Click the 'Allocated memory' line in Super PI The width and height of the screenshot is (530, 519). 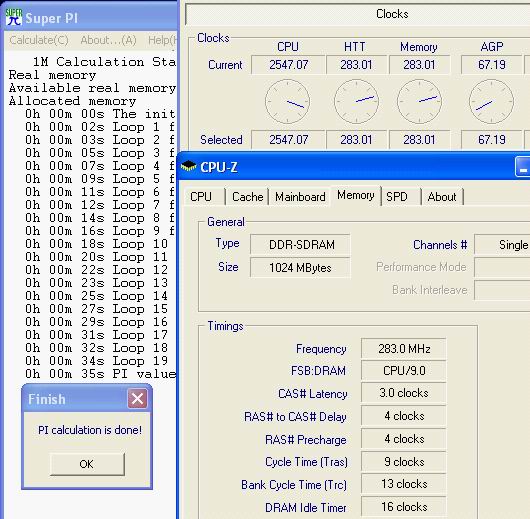72,101
